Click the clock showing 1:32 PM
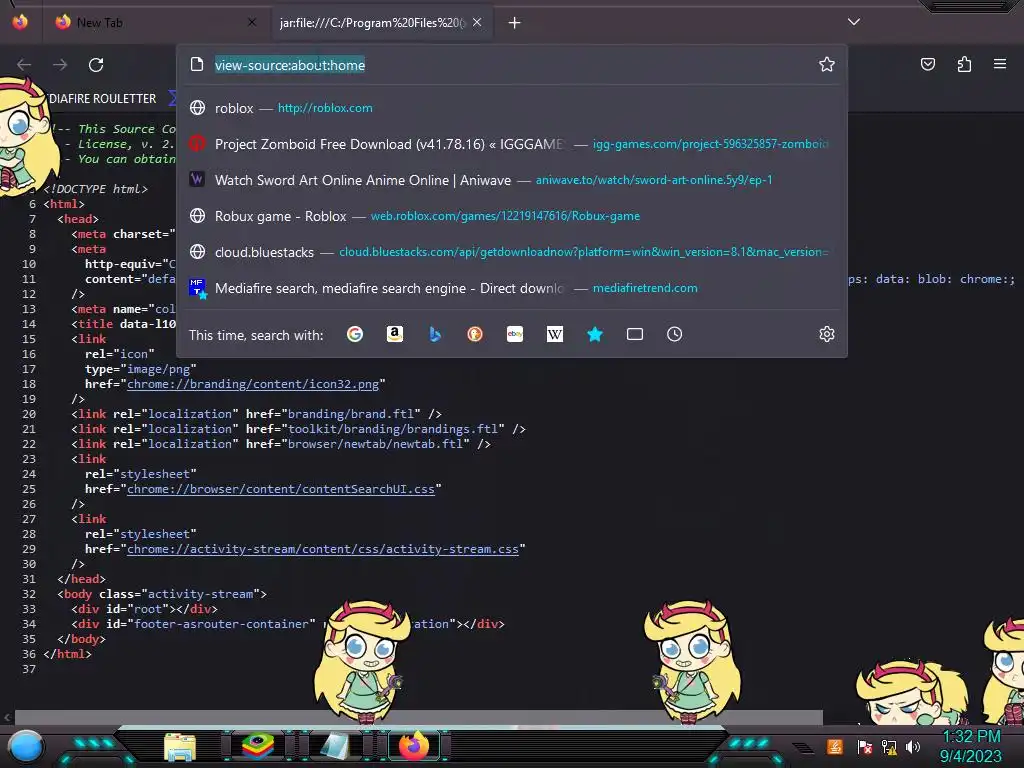Image resolution: width=1024 pixels, height=768 pixels. 971,737
